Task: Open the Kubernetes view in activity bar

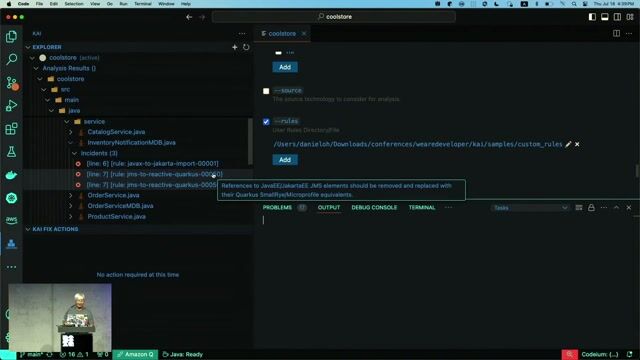Action: coord(11,198)
